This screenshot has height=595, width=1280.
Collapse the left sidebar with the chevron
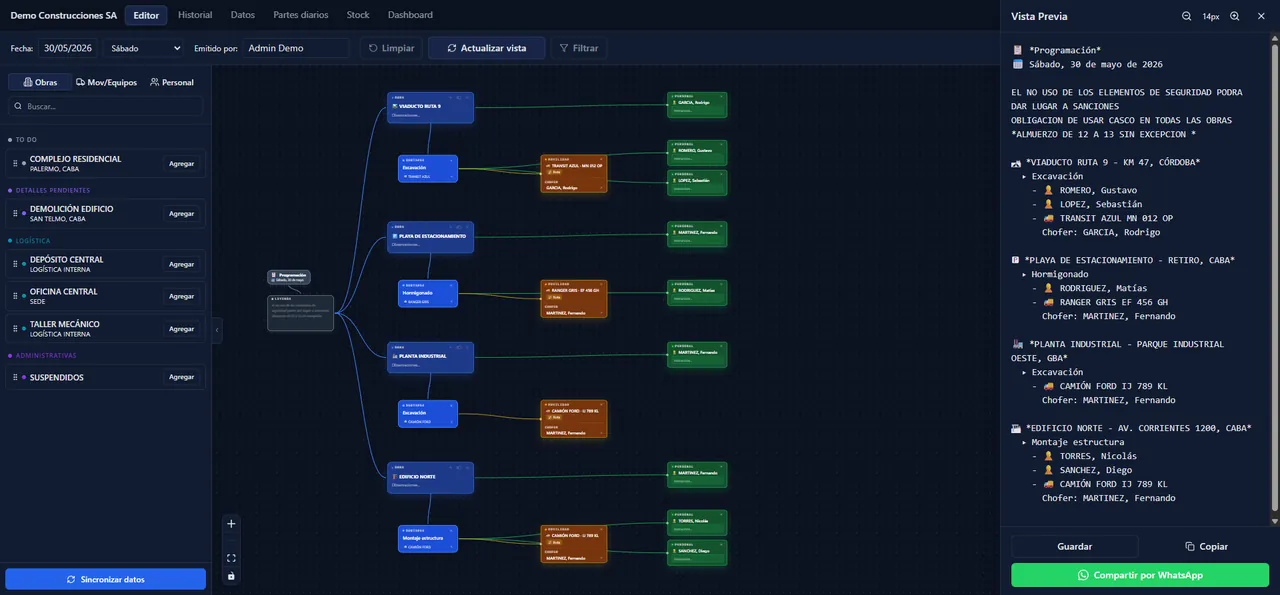click(x=217, y=329)
